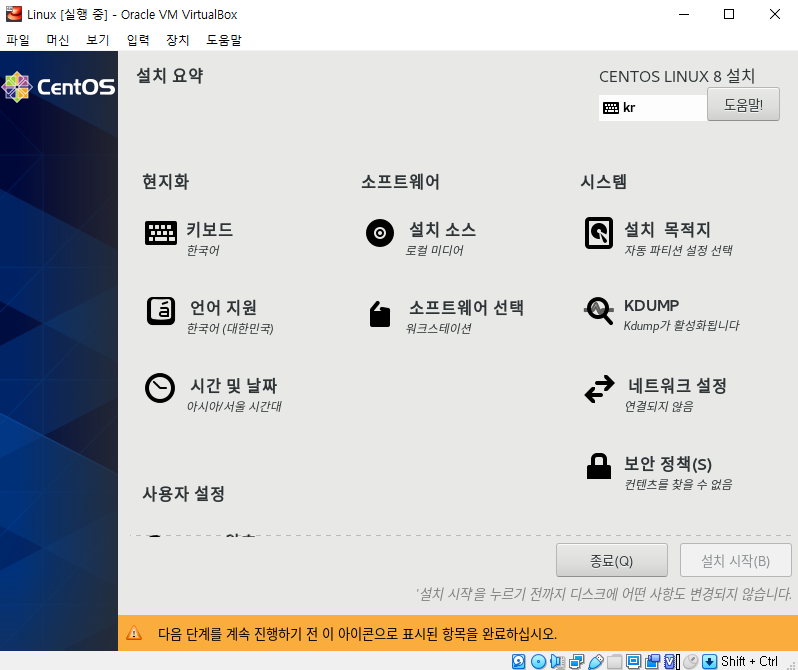Click the 도움말! help button

pyautogui.click(x=743, y=104)
